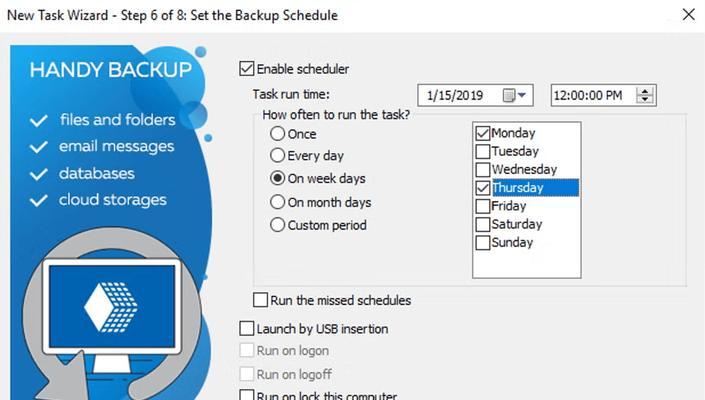Uncheck Monday in the weekday list
Viewport: 705px width, 400px height.
(482, 133)
